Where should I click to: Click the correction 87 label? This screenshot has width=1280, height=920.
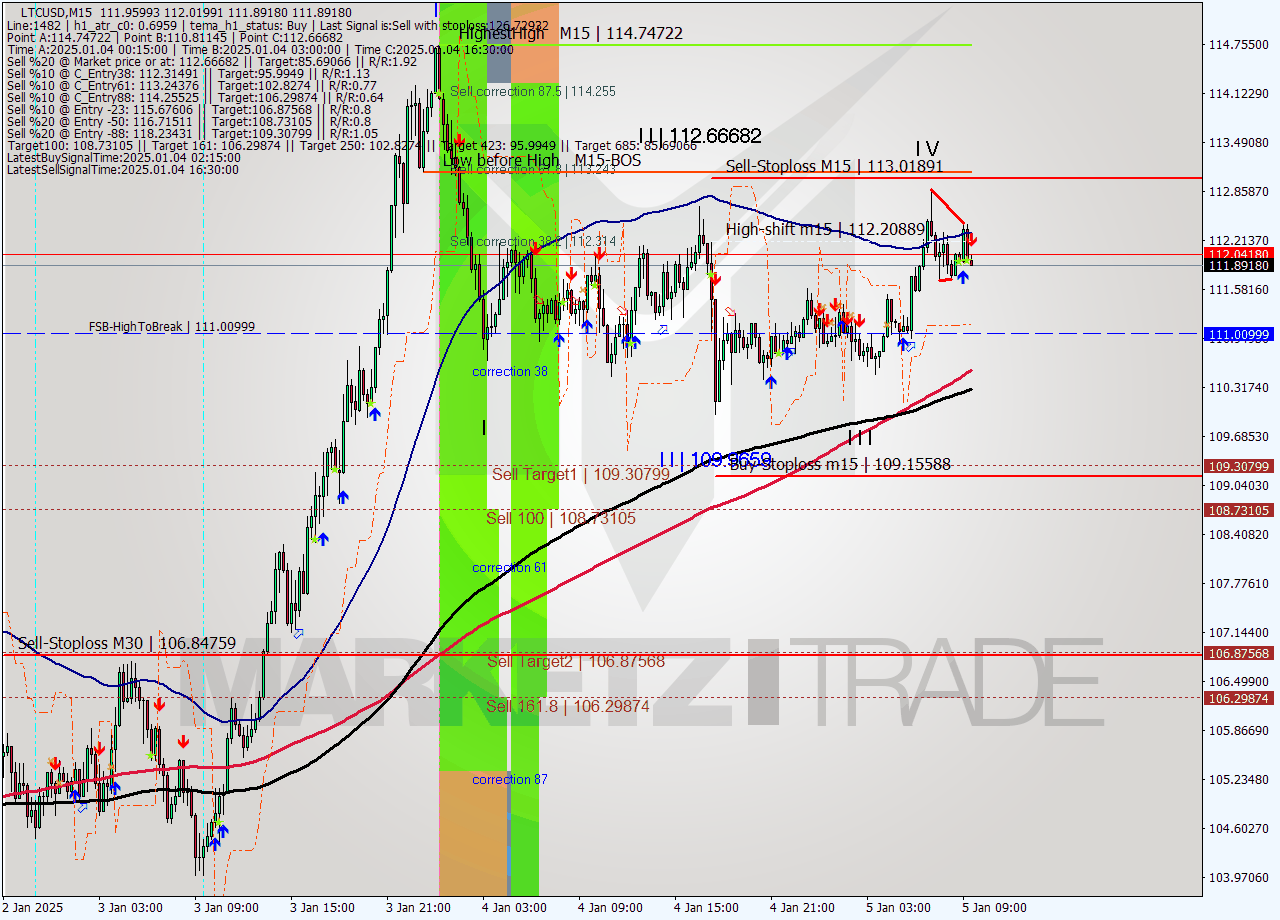coord(510,779)
